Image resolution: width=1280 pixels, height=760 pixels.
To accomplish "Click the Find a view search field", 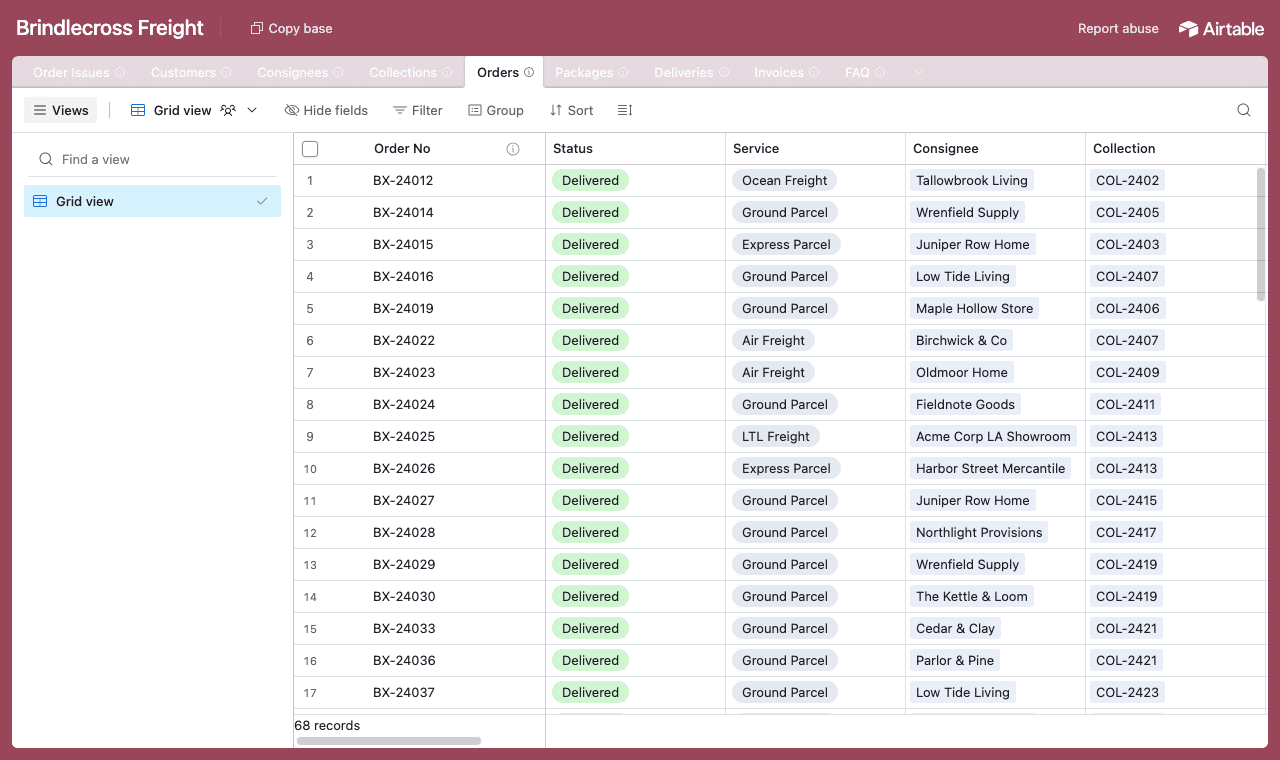I will pos(152,159).
